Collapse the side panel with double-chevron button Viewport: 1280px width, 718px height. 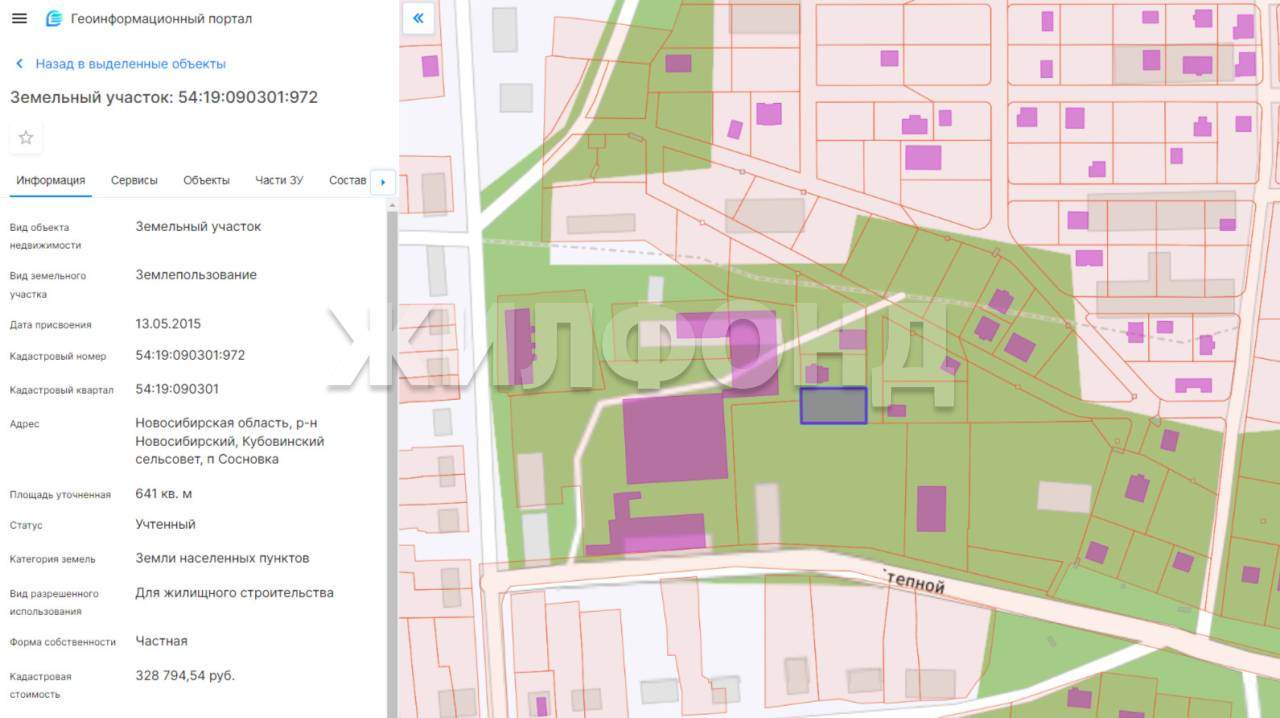point(418,18)
